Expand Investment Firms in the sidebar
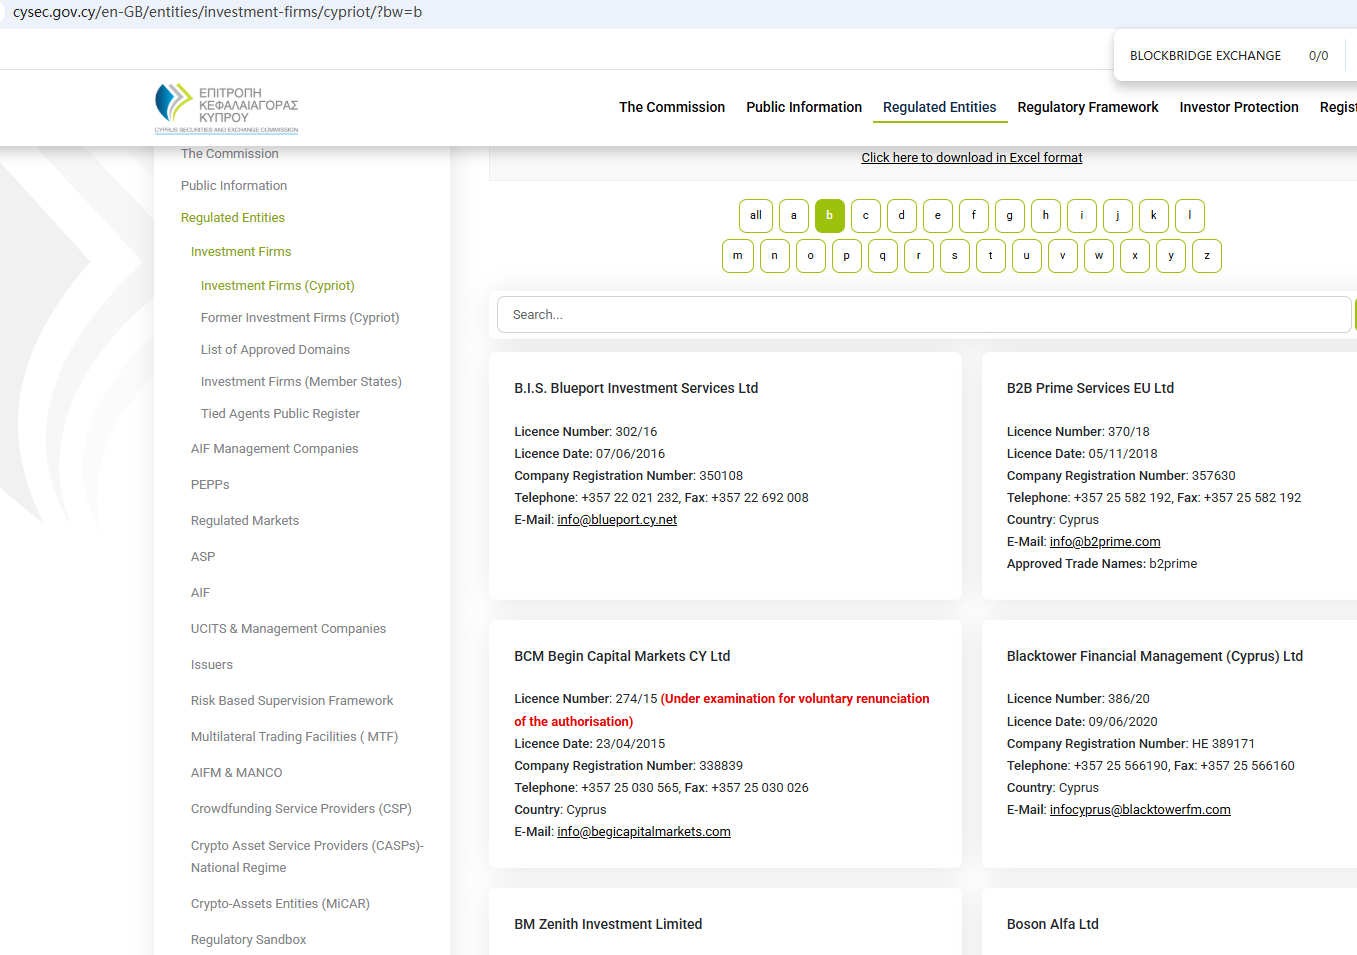The image size is (1357, 955). (241, 252)
